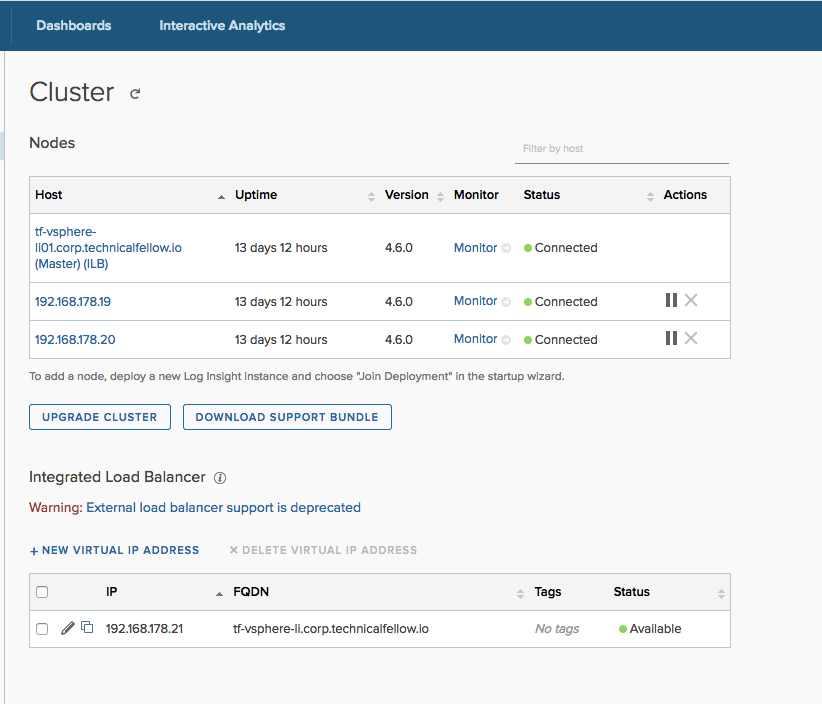The width and height of the screenshot is (822, 704).
Task: Open the 192.168.178.20 node link
Action: (x=75, y=340)
